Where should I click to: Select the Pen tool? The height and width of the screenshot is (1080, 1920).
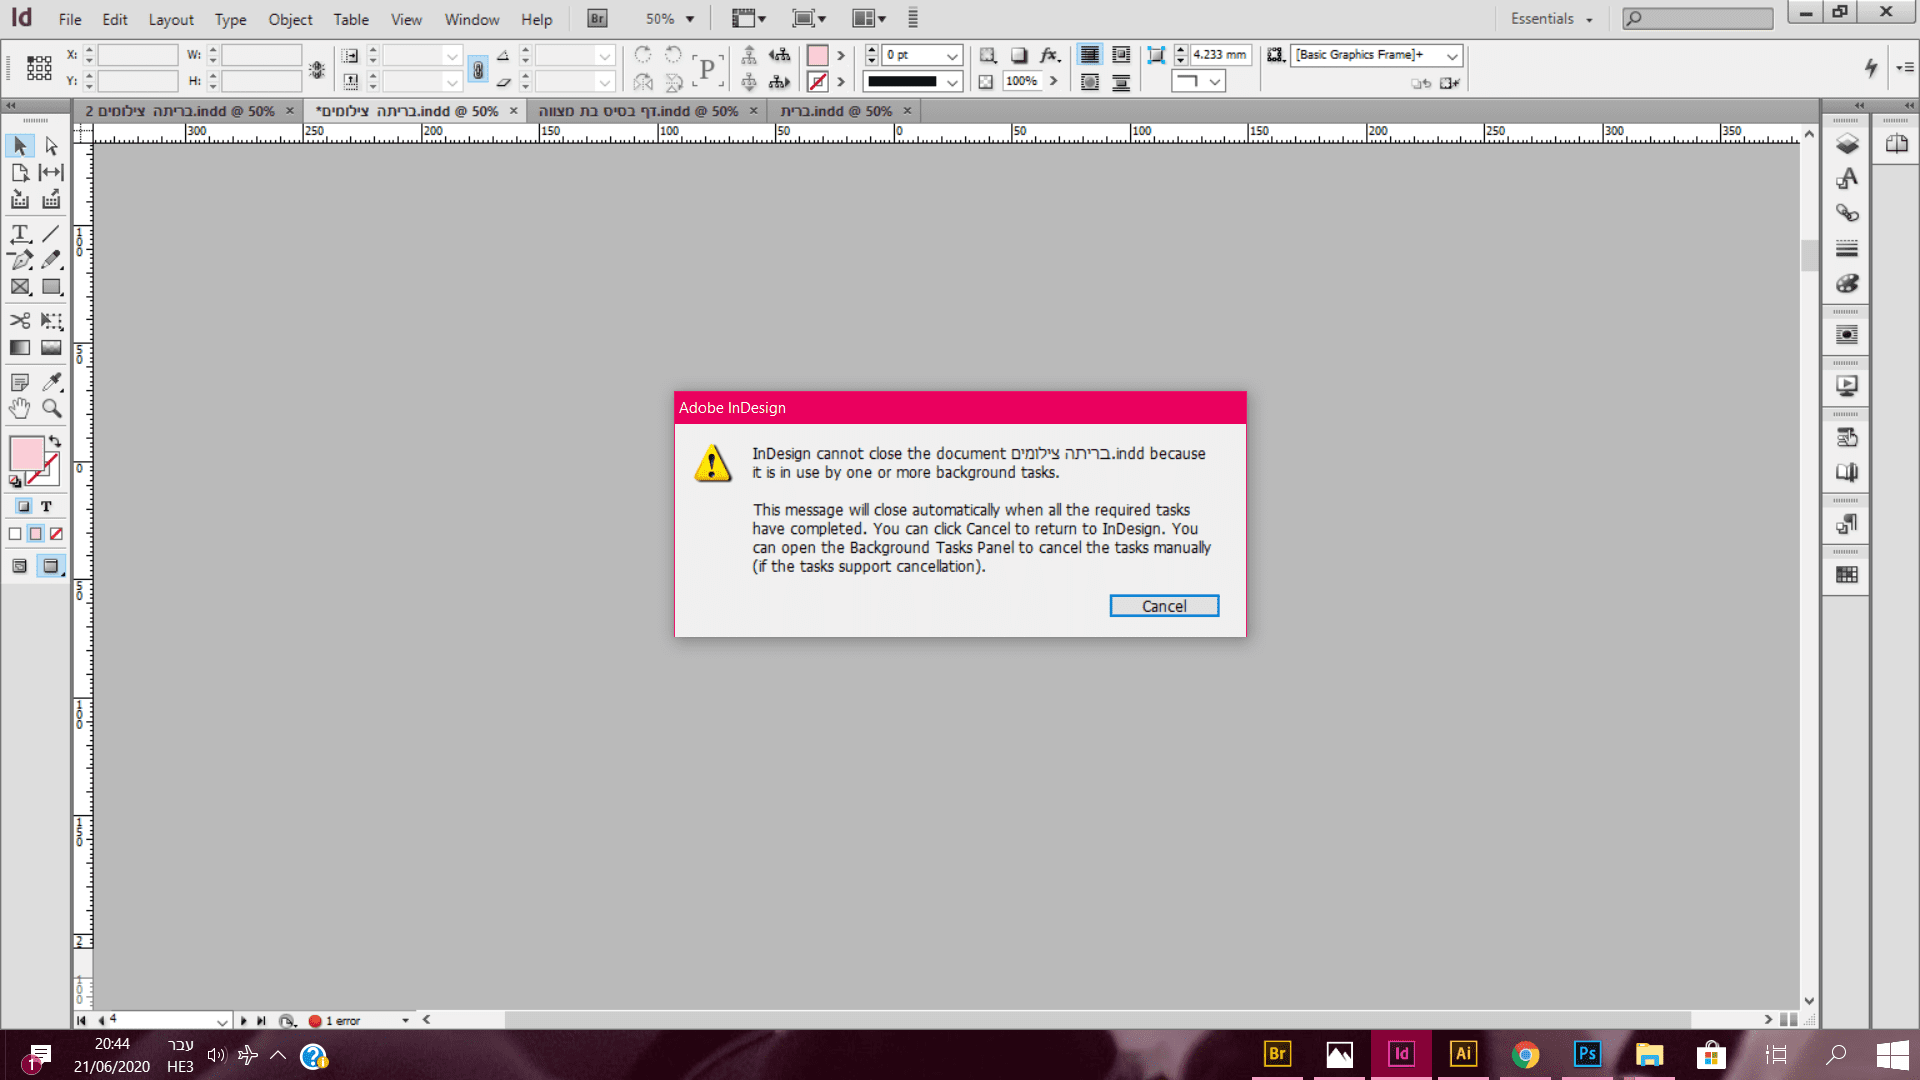point(20,260)
